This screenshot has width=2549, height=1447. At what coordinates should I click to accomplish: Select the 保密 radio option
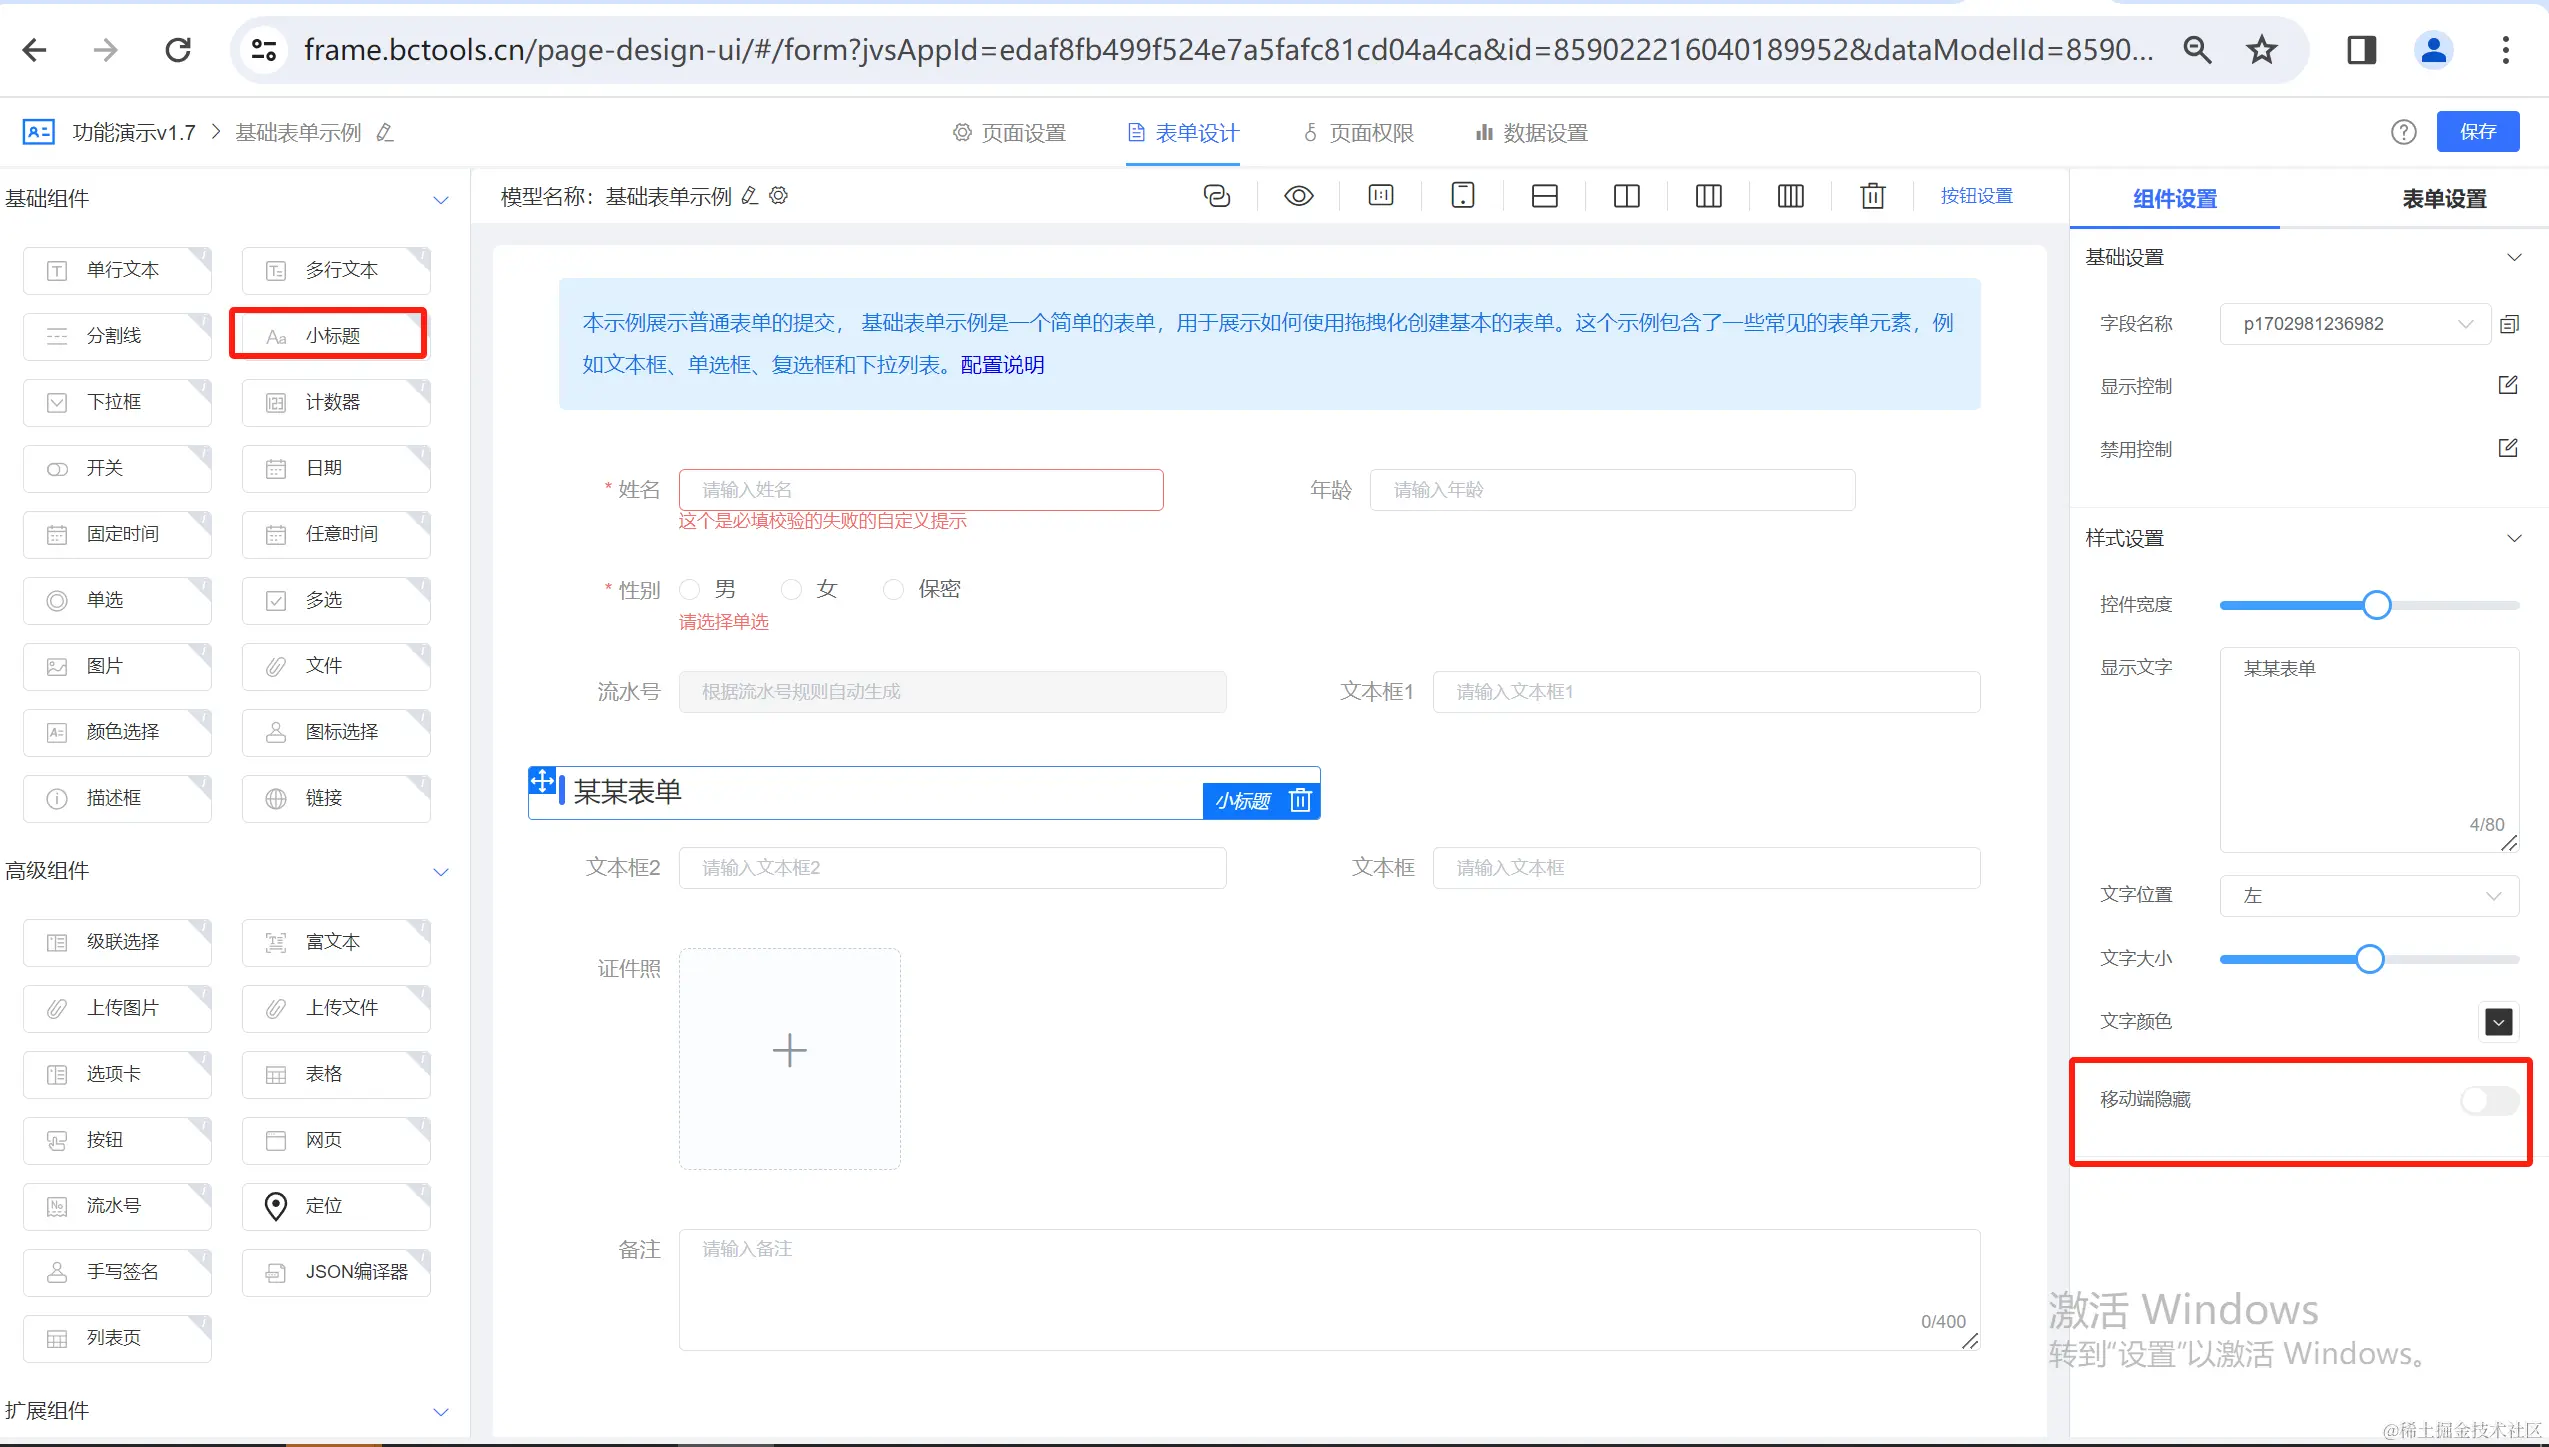pyautogui.click(x=893, y=589)
